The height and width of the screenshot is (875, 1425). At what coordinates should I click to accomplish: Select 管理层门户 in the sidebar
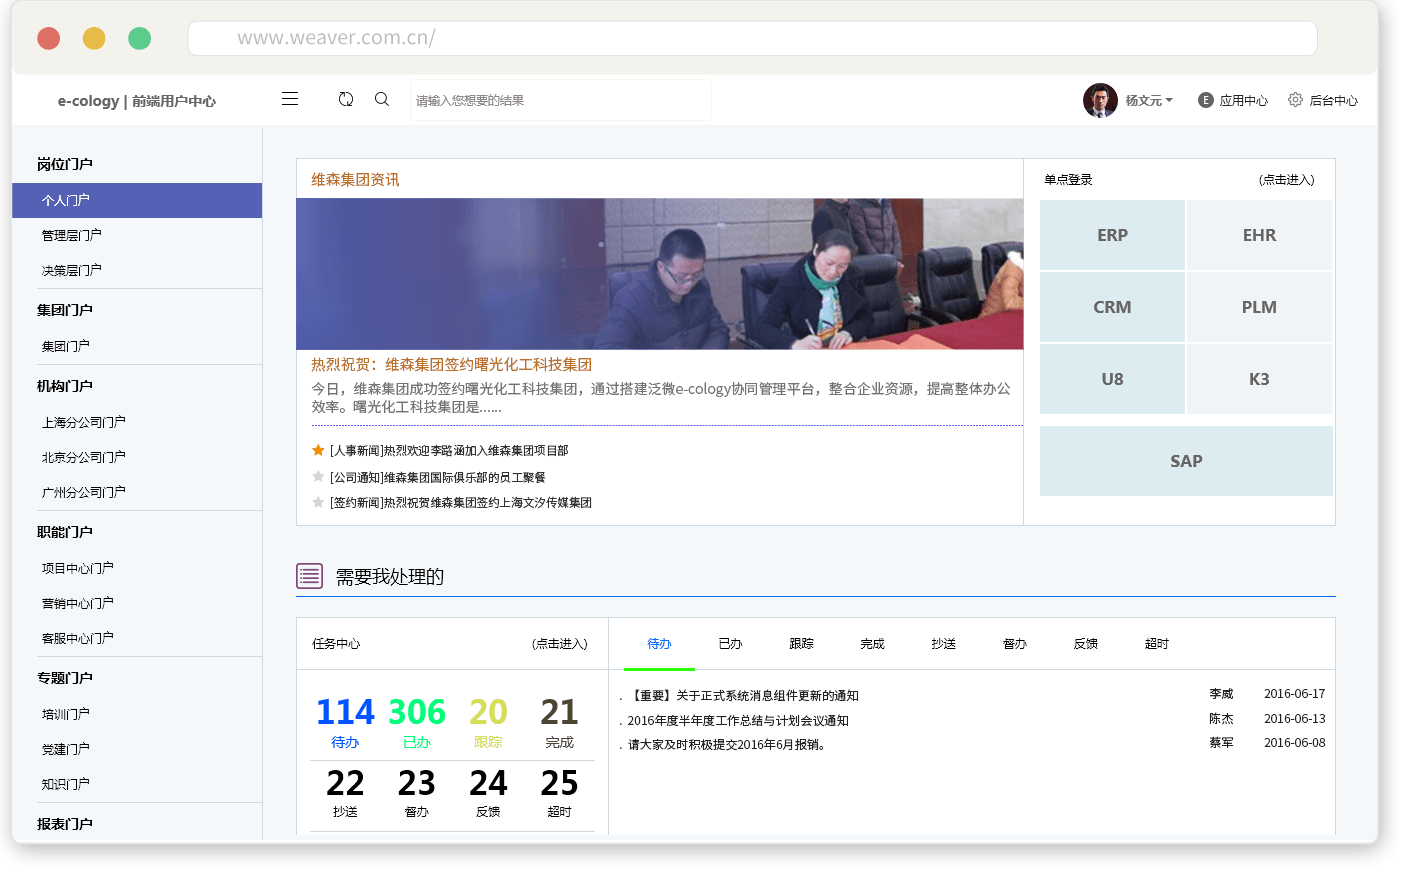[x=72, y=235]
